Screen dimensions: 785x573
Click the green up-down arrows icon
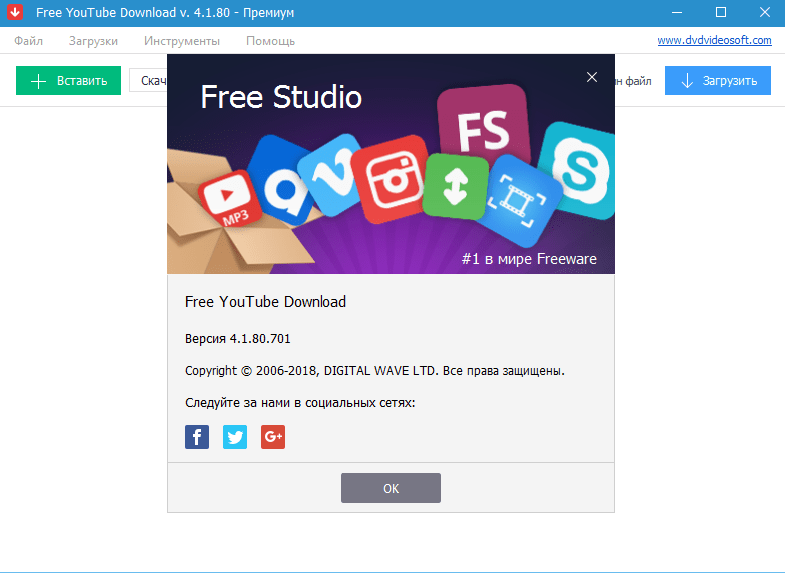click(454, 186)
